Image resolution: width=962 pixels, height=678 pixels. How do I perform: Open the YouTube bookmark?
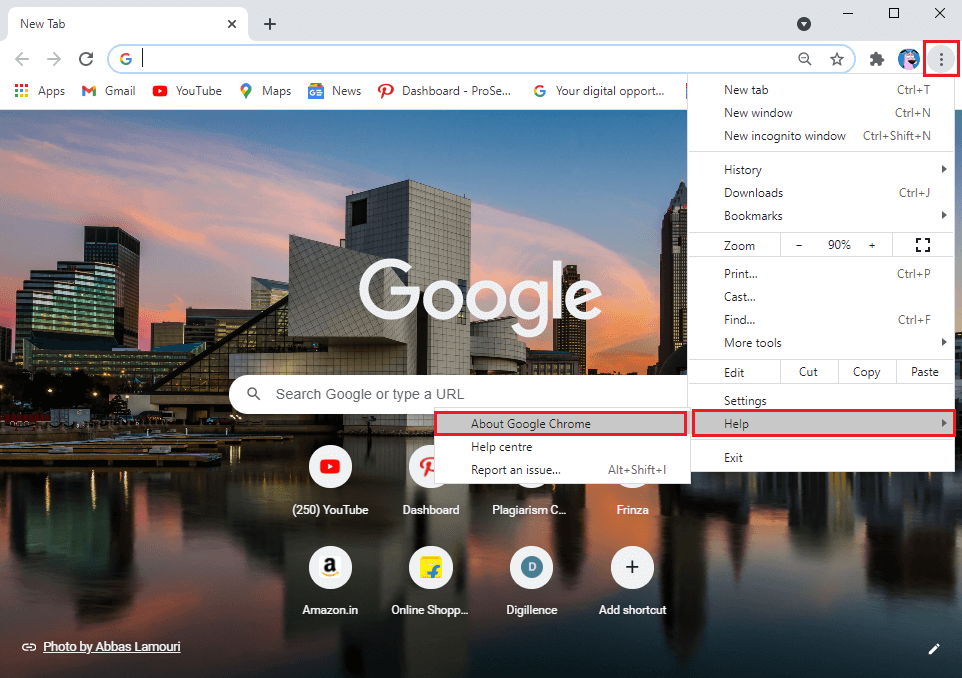point(186,90)
